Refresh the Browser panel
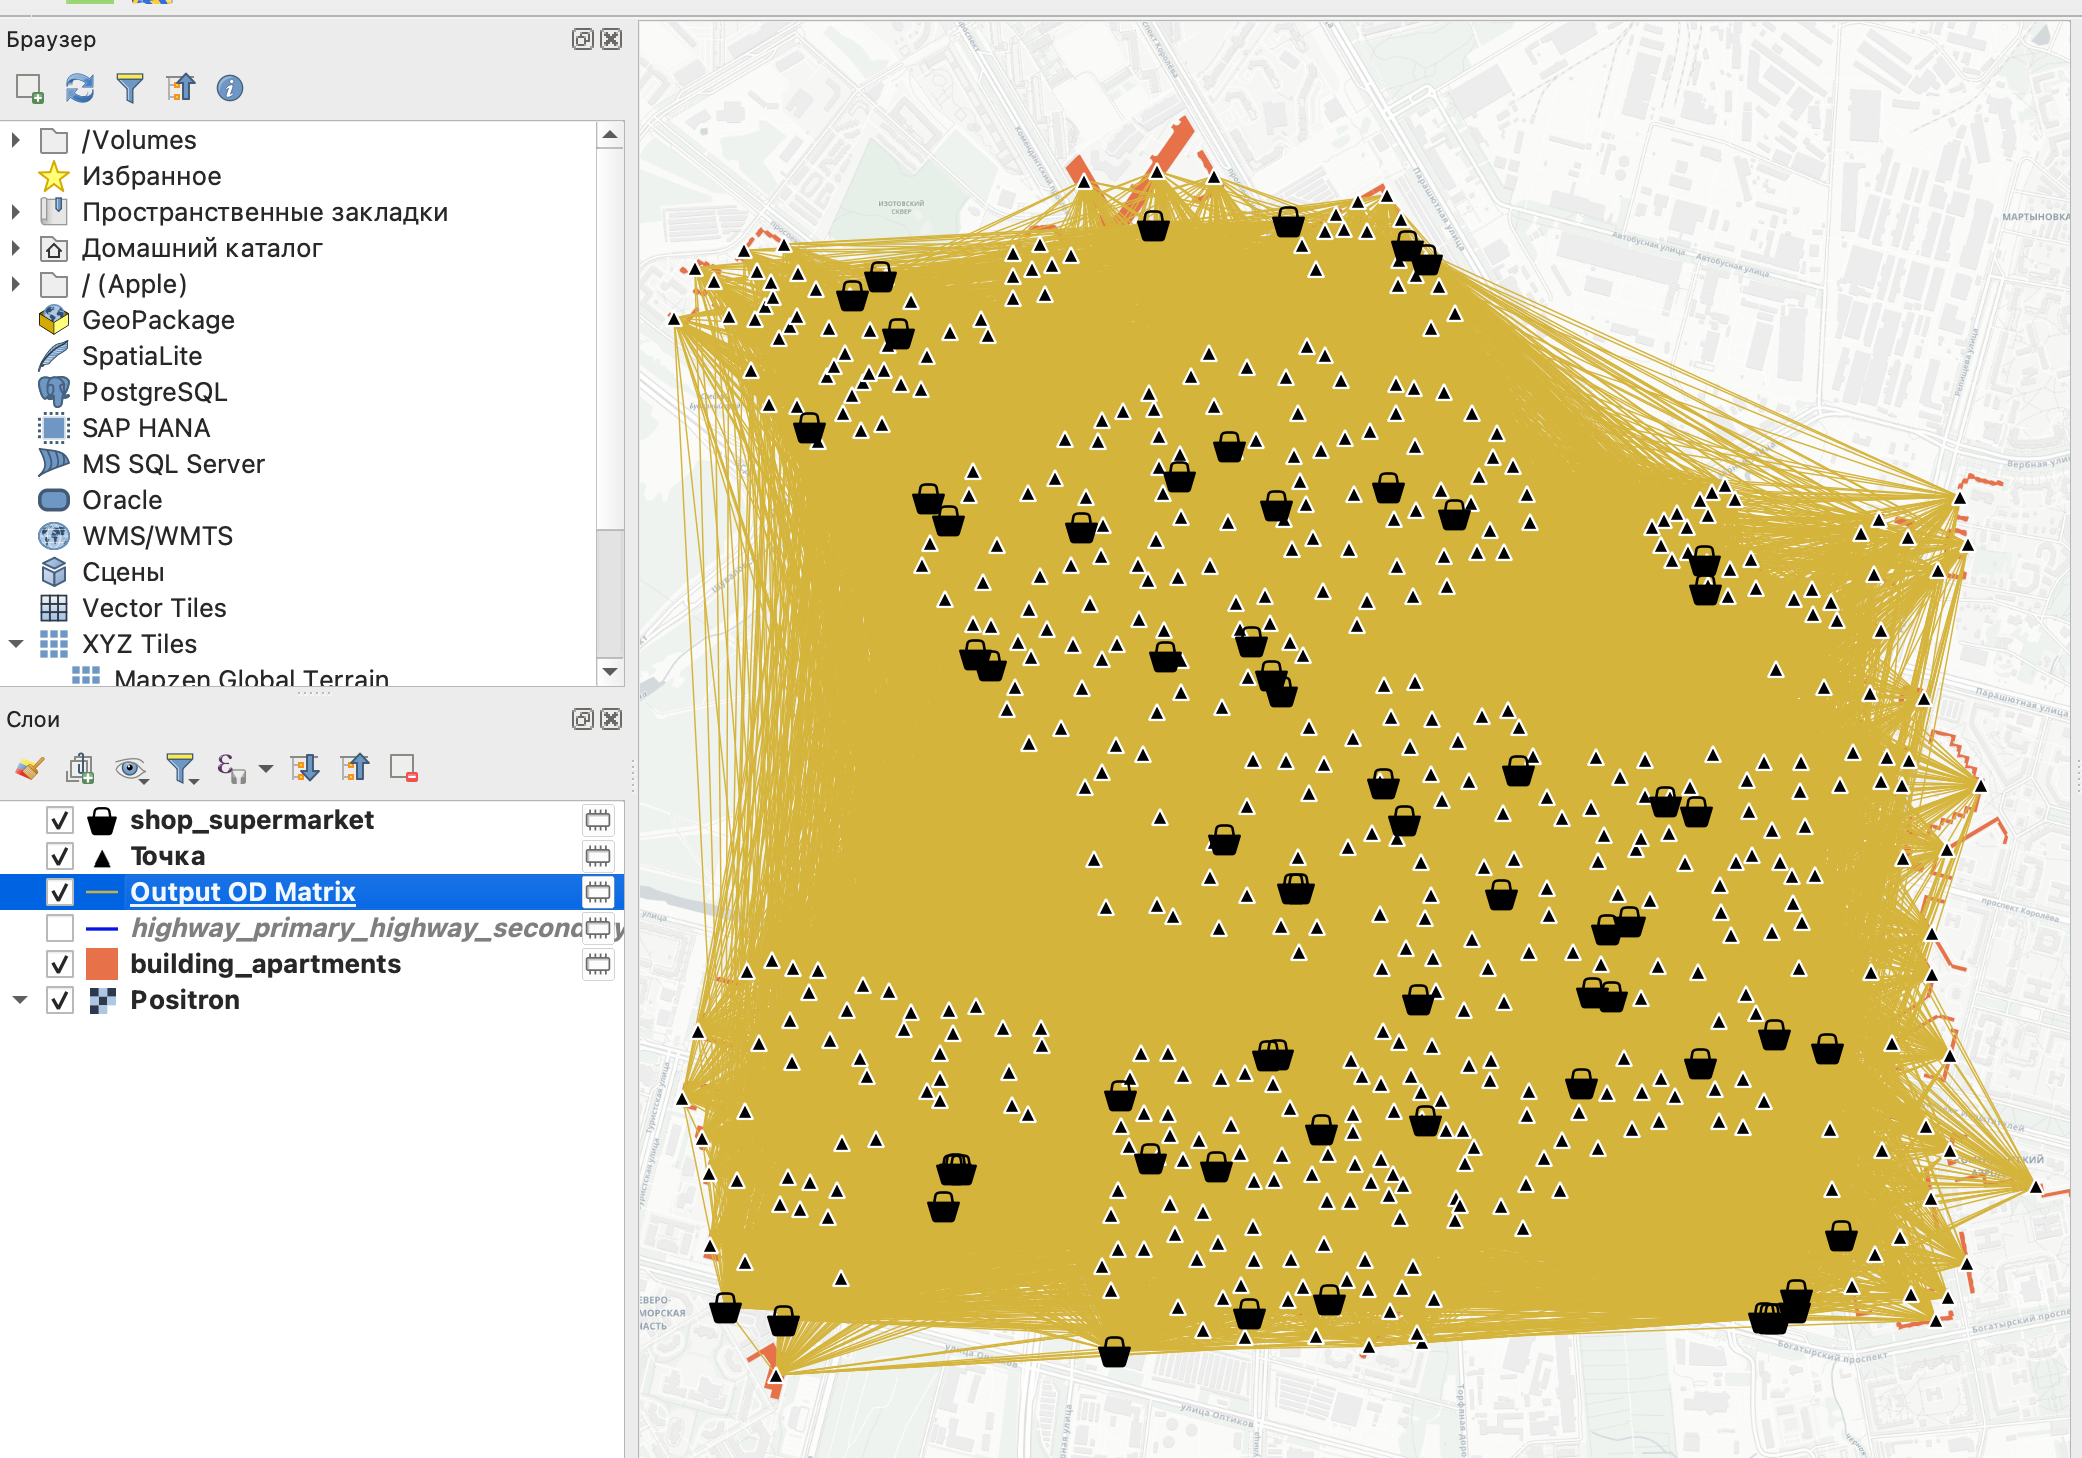Viewport: 2082px width, 1458px height. pos(80,89)
